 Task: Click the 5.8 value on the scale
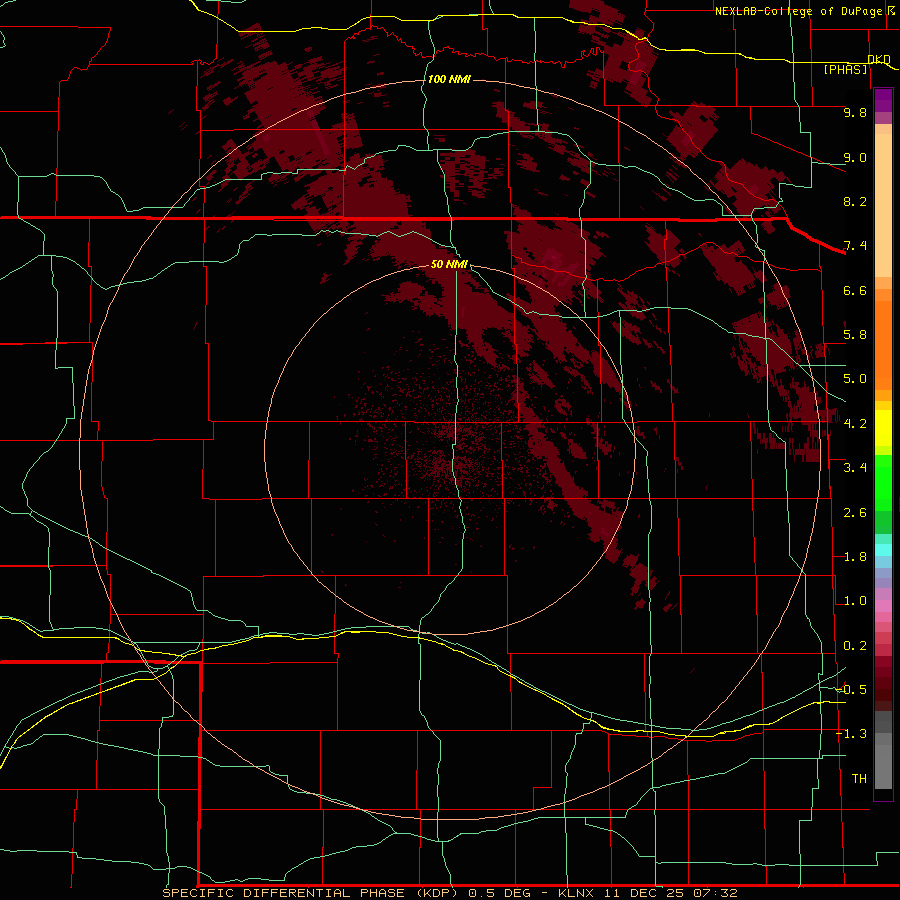[855, 335]
